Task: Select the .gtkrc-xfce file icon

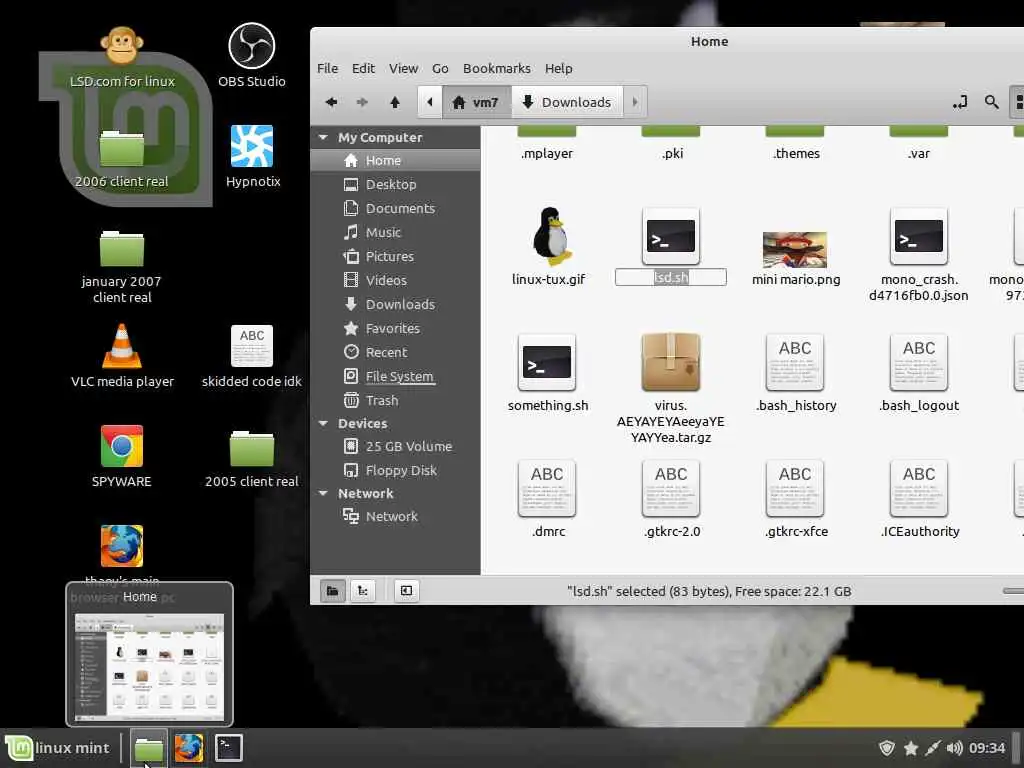Action: [x=795, y=488]
